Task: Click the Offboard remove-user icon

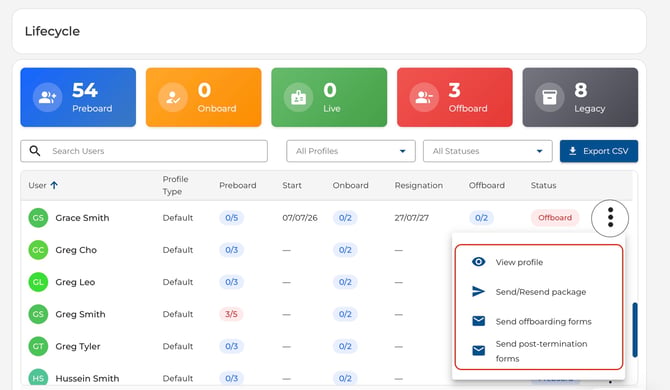Action: (x=424, y=97)
